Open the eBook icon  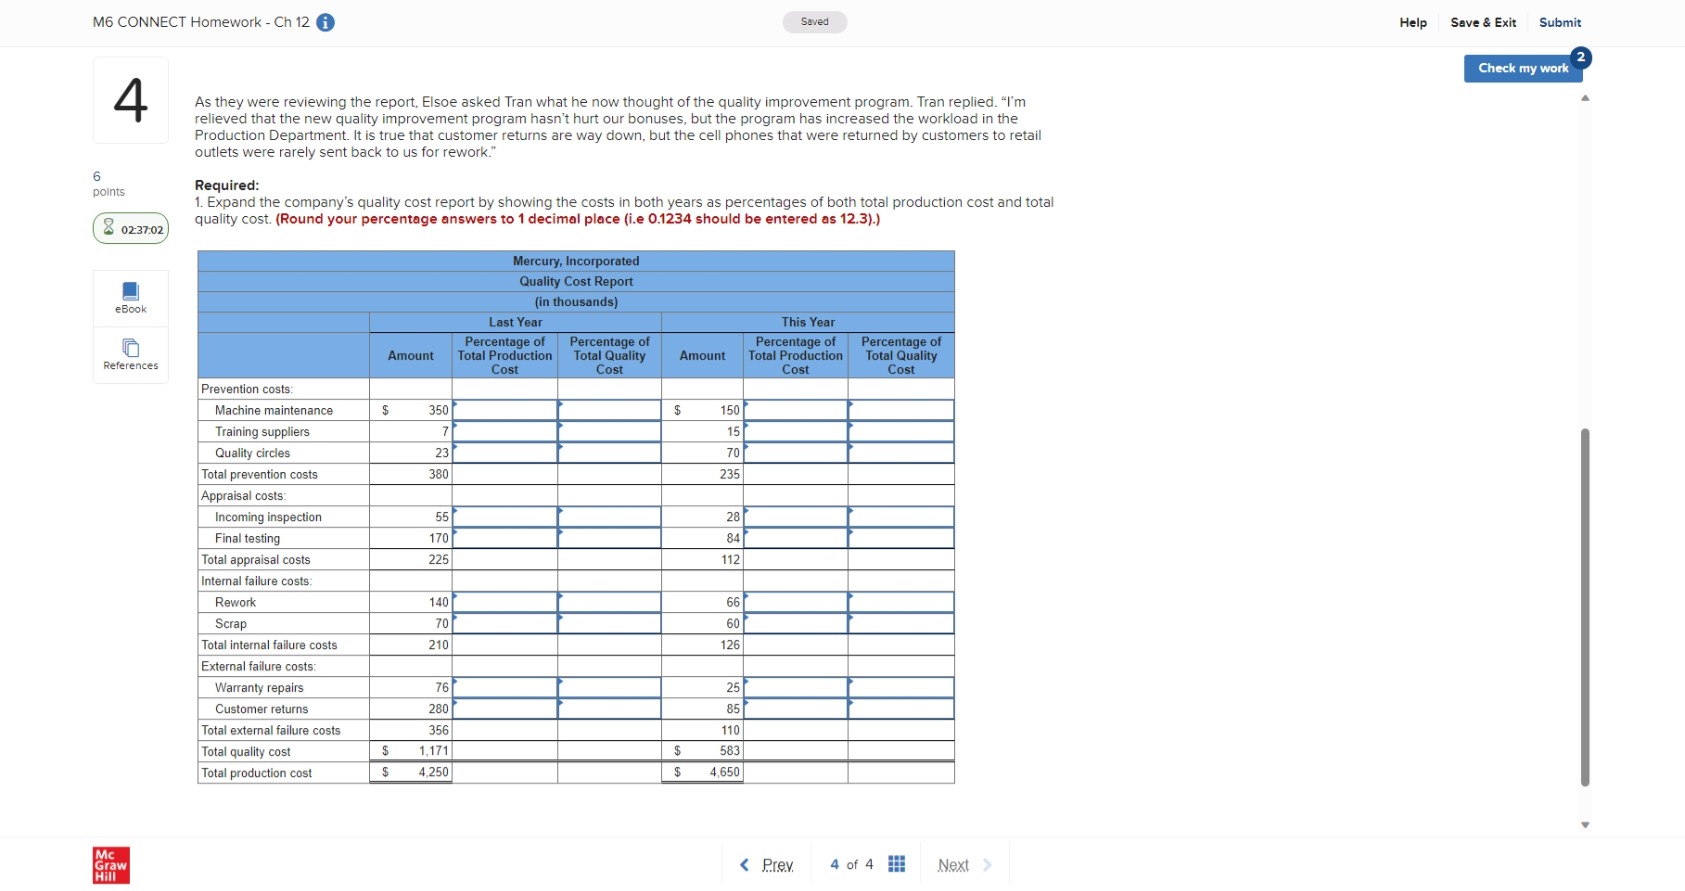pyautogui.click(x=130, y=297)
